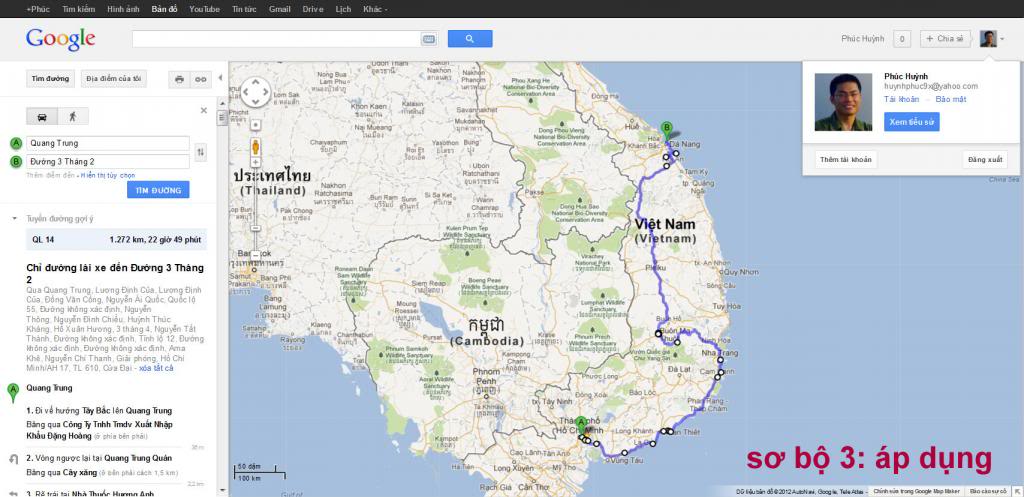Open Hình ảnh in the top bar
The height and width of the screenshot is (497, 1024).
click(123, 9)
